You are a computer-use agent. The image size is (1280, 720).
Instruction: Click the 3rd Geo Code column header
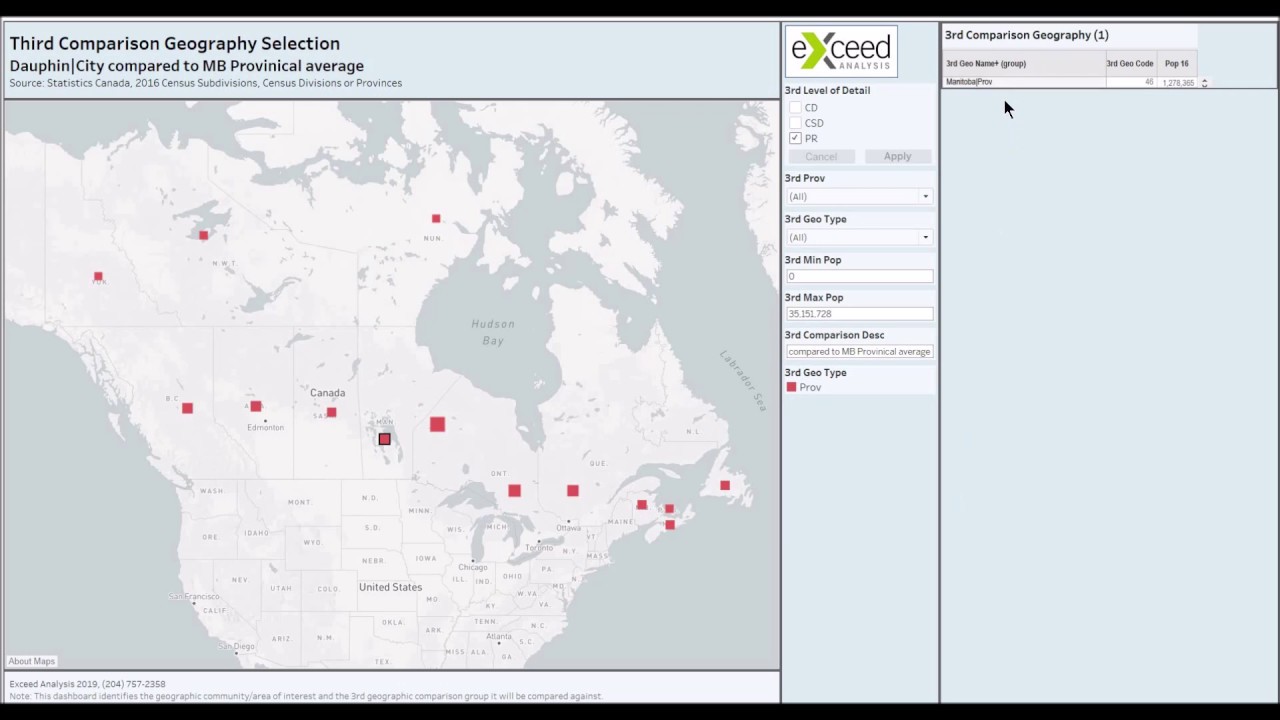(1130, 64)
